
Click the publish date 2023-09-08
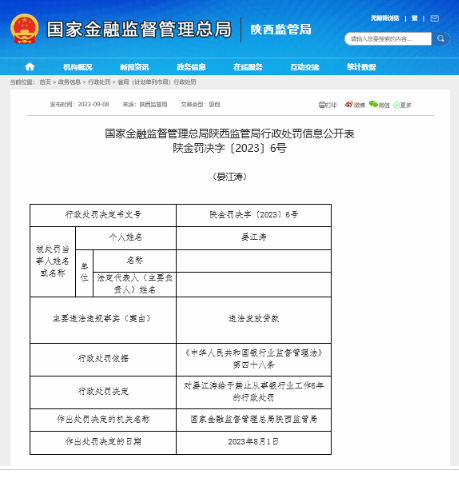[93, 104]
